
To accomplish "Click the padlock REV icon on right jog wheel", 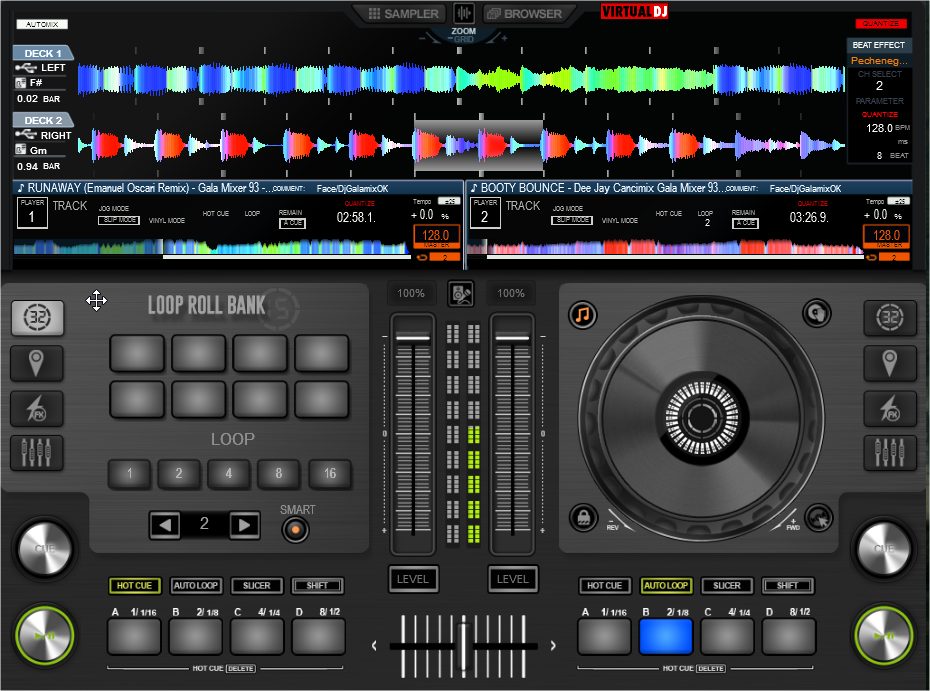I will click(x=583, y=518).
